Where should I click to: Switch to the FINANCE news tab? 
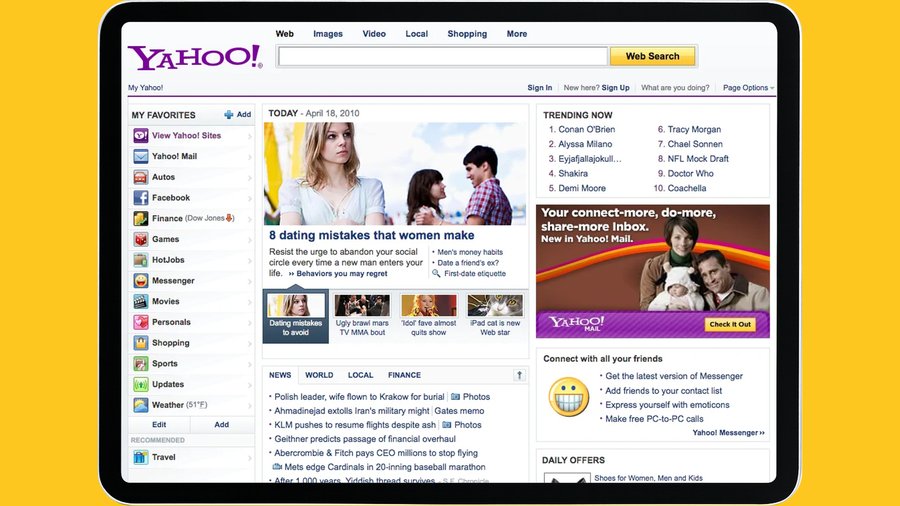[x=404, y=375]
